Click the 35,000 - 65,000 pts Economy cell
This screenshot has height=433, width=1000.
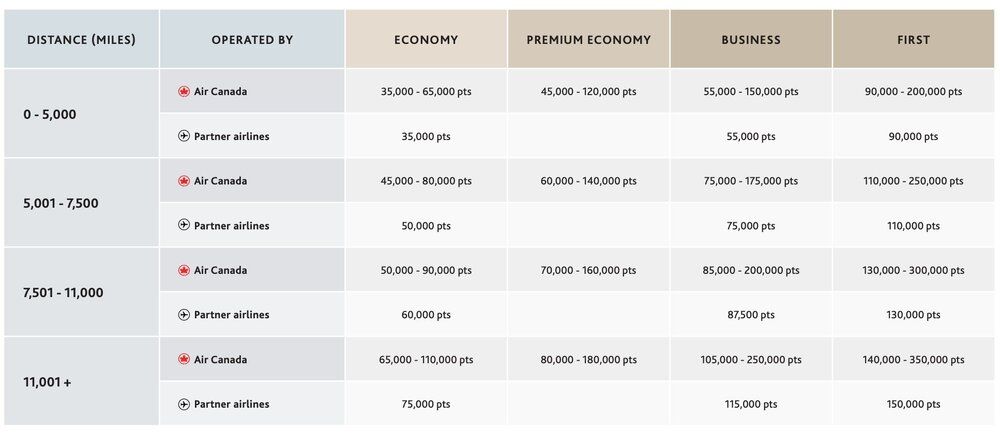point(426,91)
